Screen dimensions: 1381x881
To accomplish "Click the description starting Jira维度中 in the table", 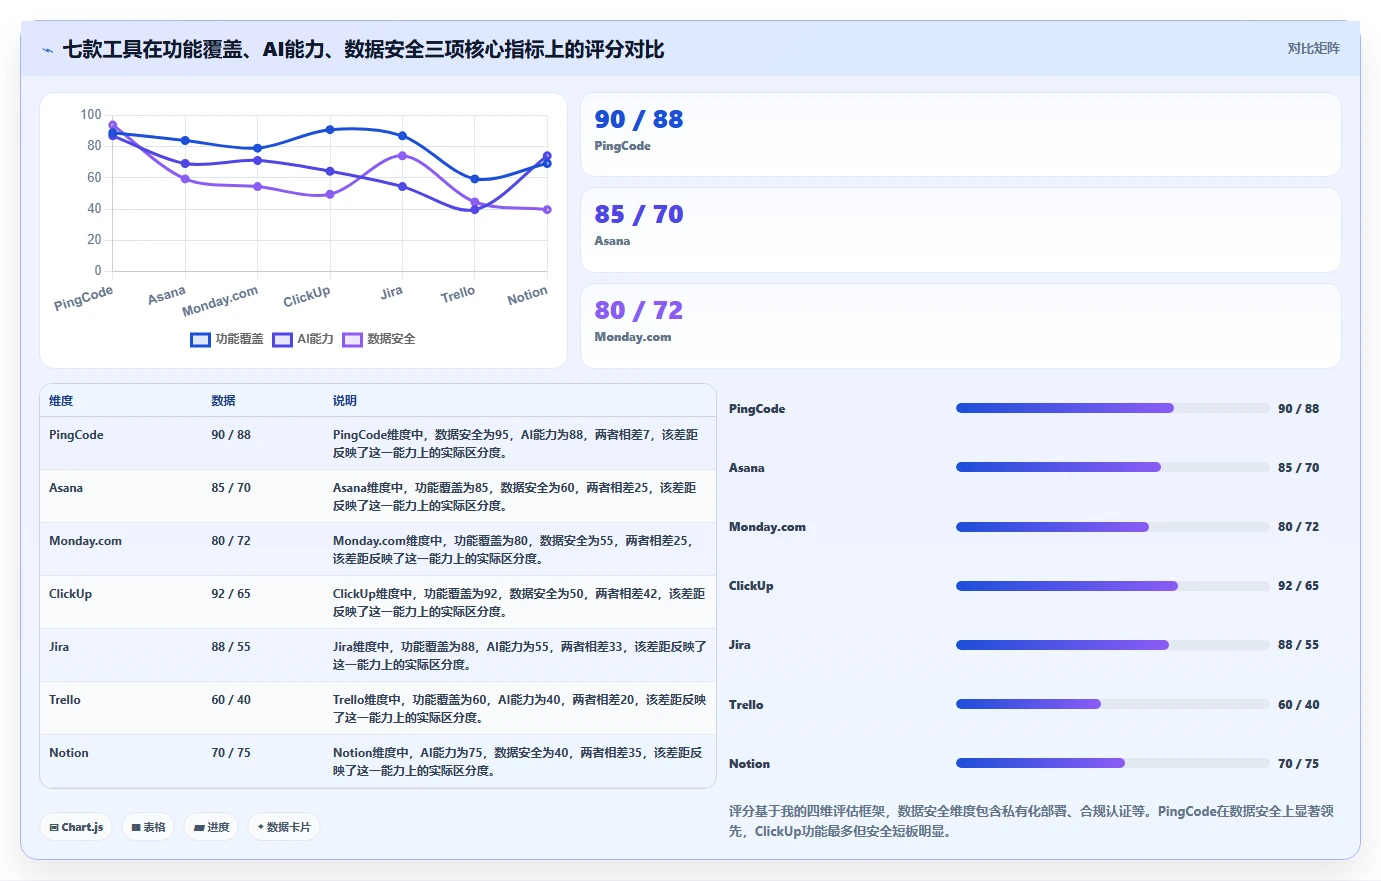I will click(520, 656).
